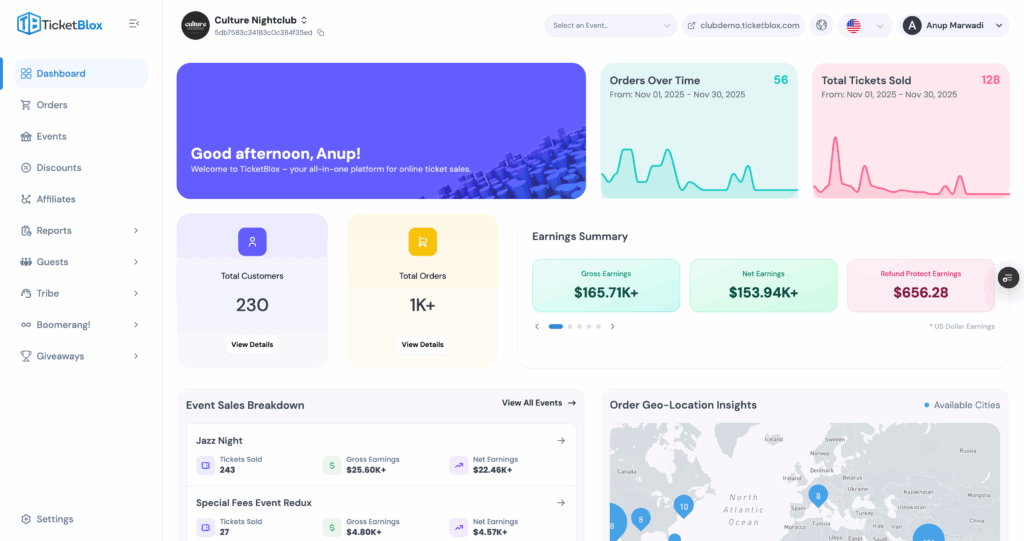The width and height of the screenshot is (1024, 541).
Task: Click the Jazz Night event title
Action: coord(219,440)
